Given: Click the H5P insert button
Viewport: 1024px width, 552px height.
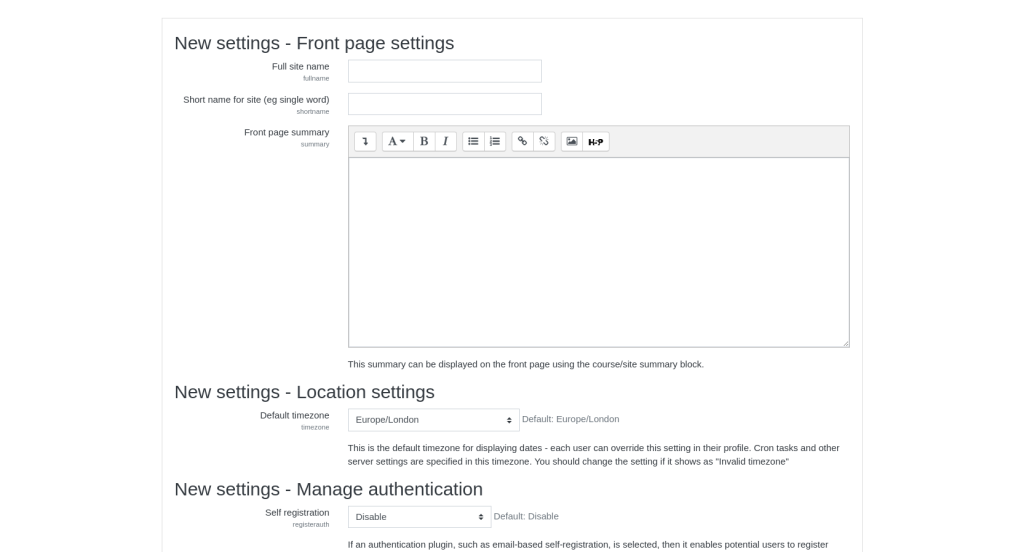Looking at the screenshot, I should pos(596,142).
